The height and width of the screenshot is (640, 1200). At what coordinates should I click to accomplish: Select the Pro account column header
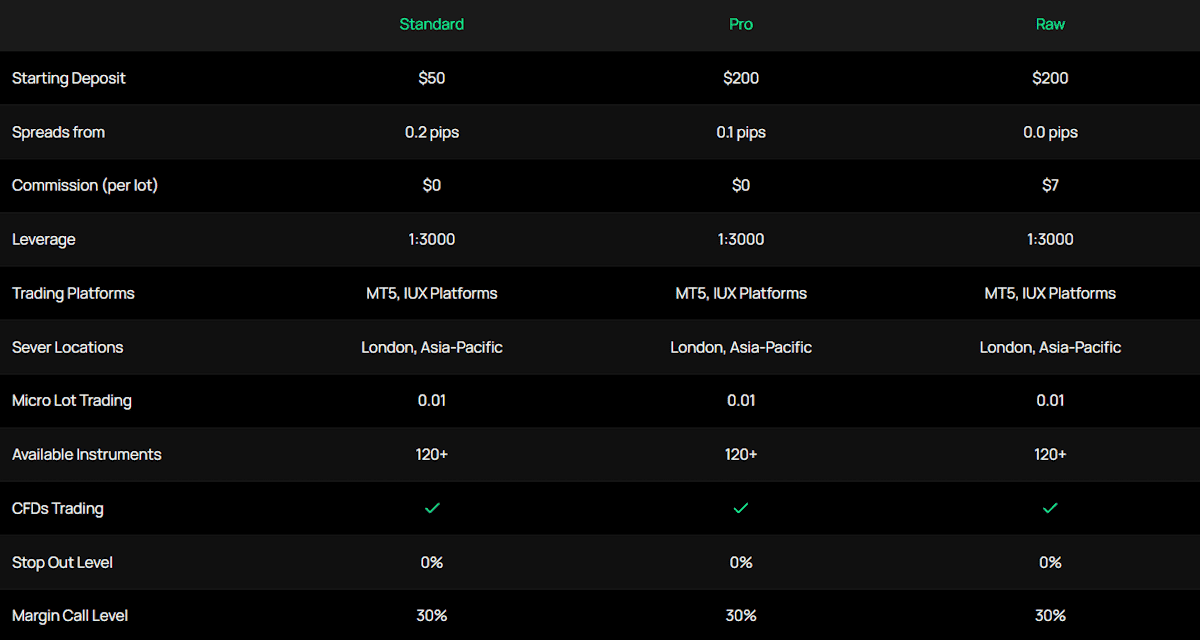pyautogui.click(x=741, y=24)
